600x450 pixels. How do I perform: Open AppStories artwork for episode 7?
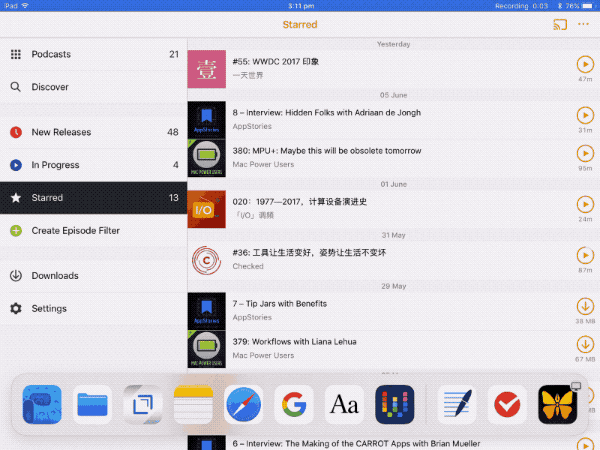click(207, 311)
